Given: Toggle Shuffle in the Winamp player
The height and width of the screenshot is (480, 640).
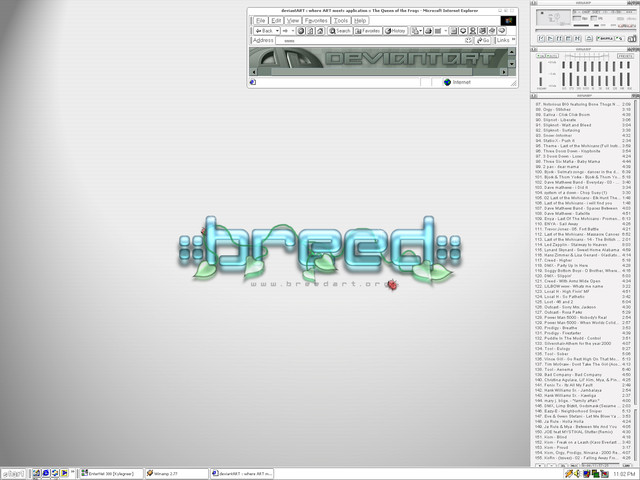Looking at the screenshot, I should click(605, 38).
